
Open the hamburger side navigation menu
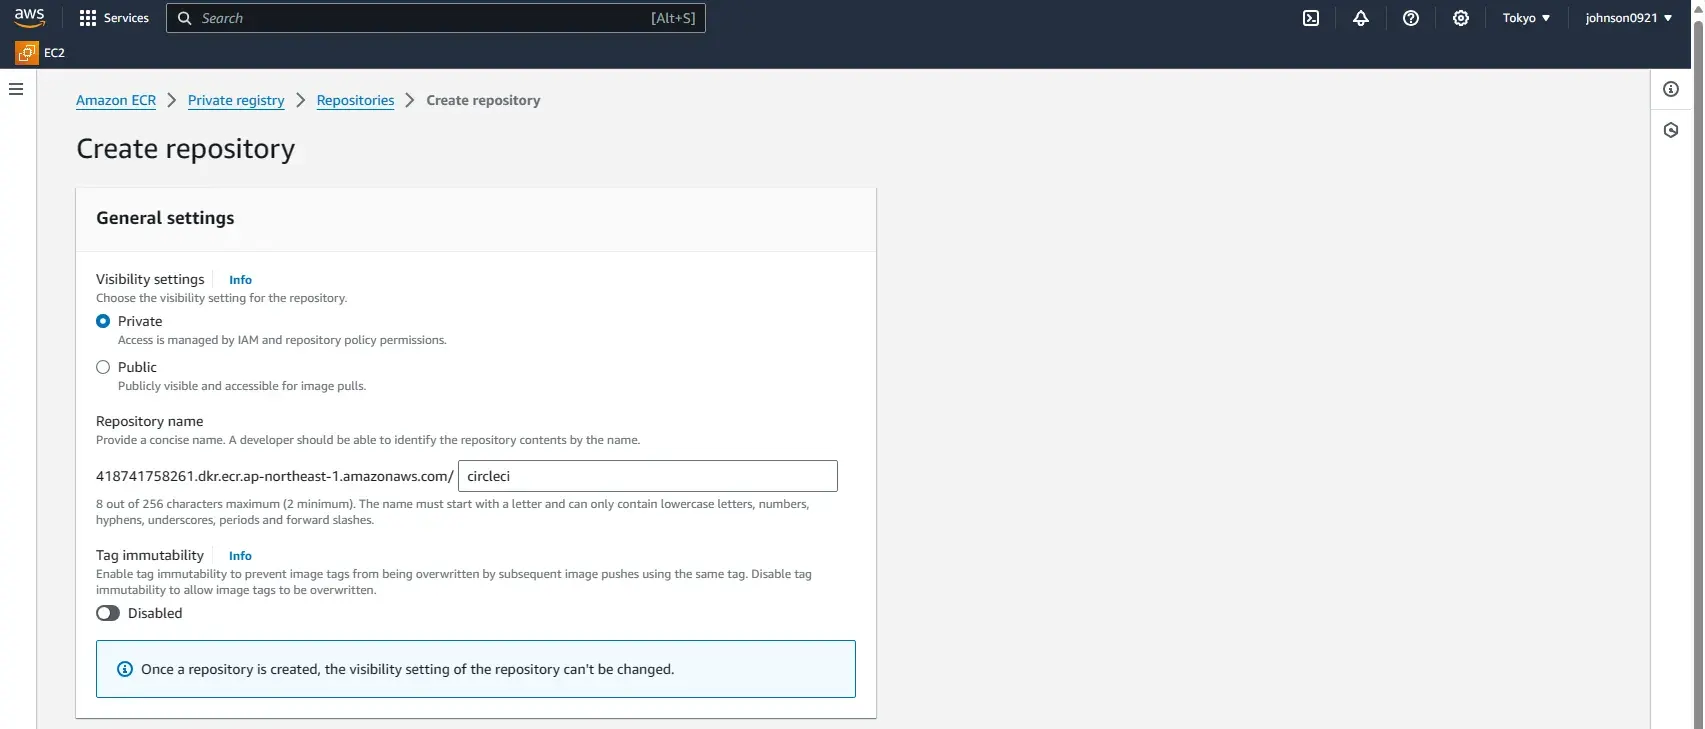point(16,89)
